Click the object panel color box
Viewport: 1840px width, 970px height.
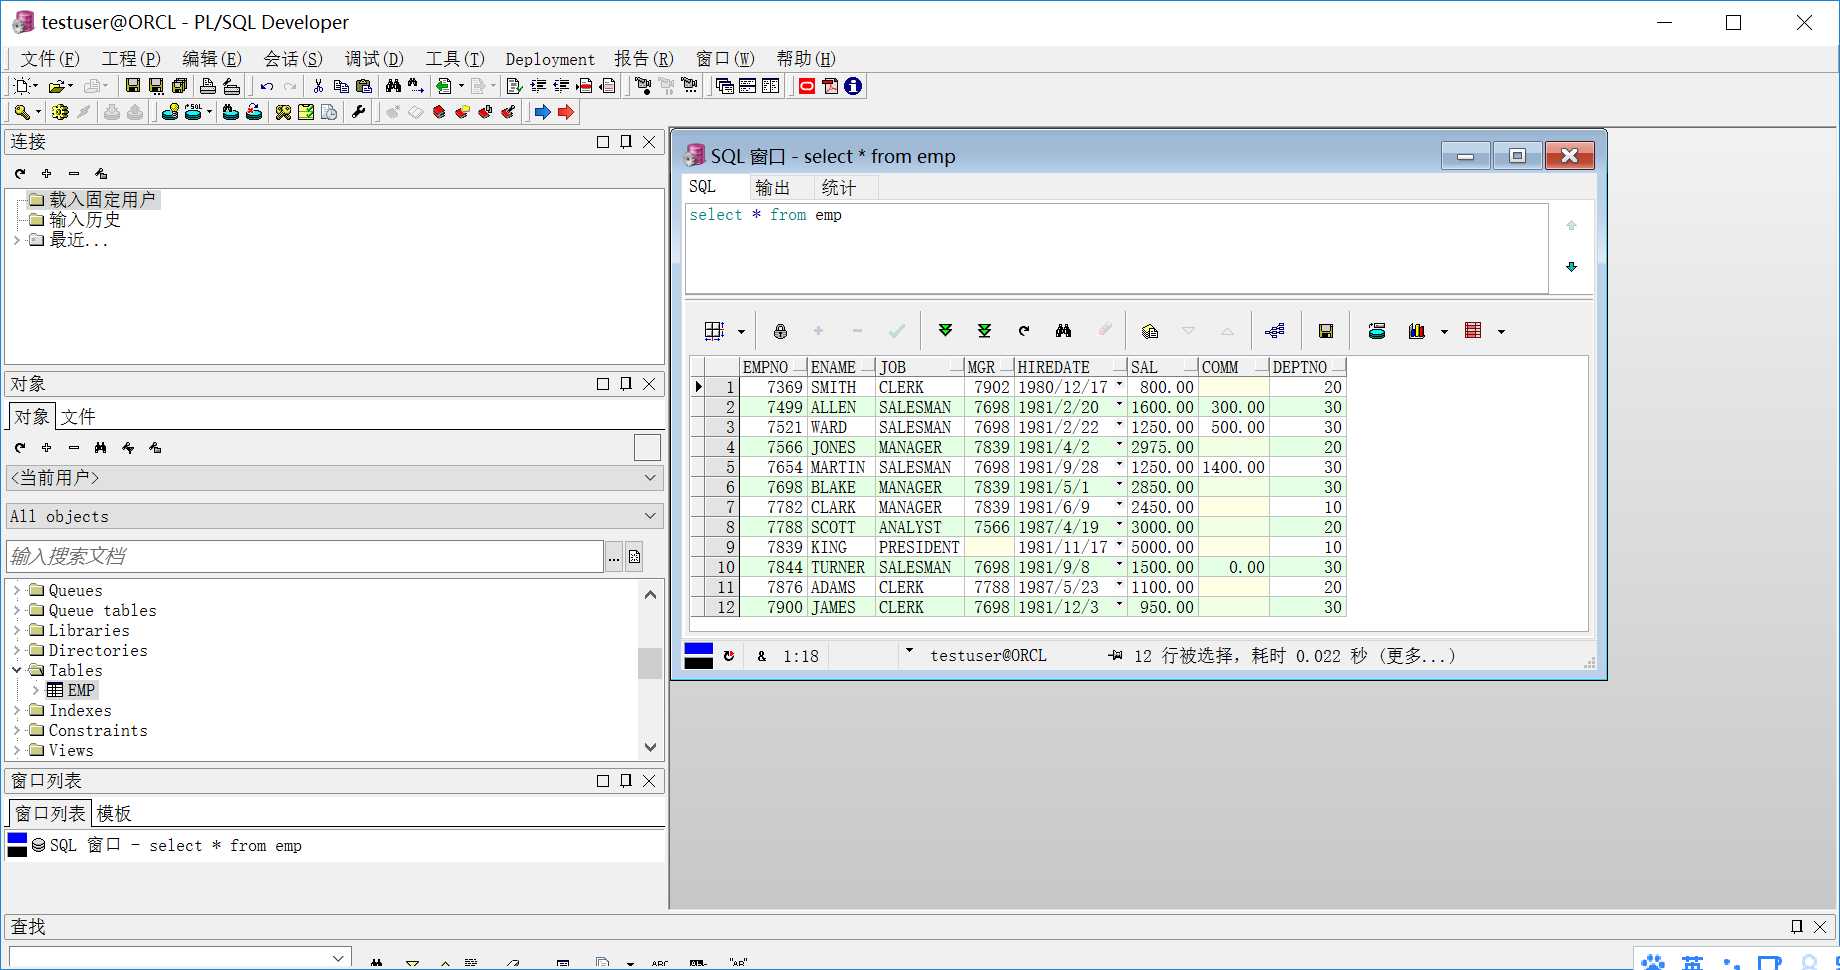(647, 447)
